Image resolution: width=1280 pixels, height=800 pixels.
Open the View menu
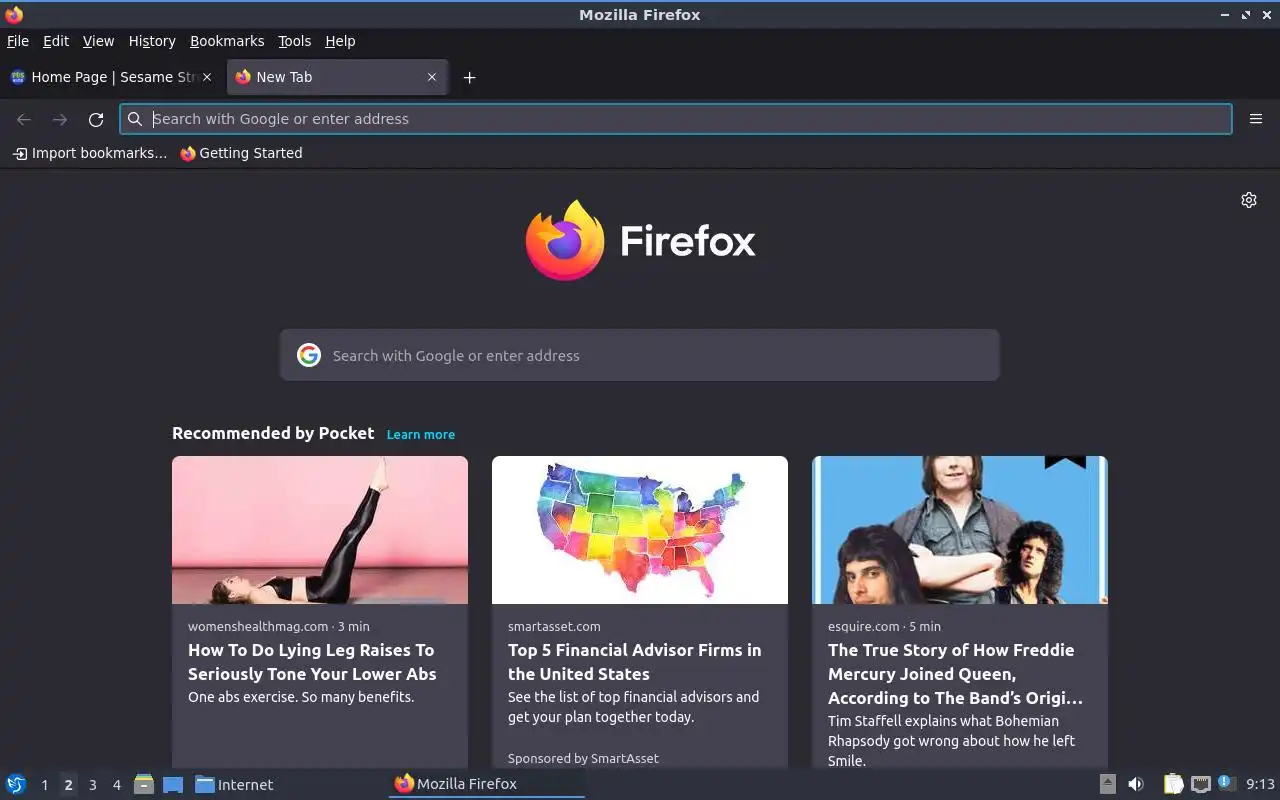point(98,41)
